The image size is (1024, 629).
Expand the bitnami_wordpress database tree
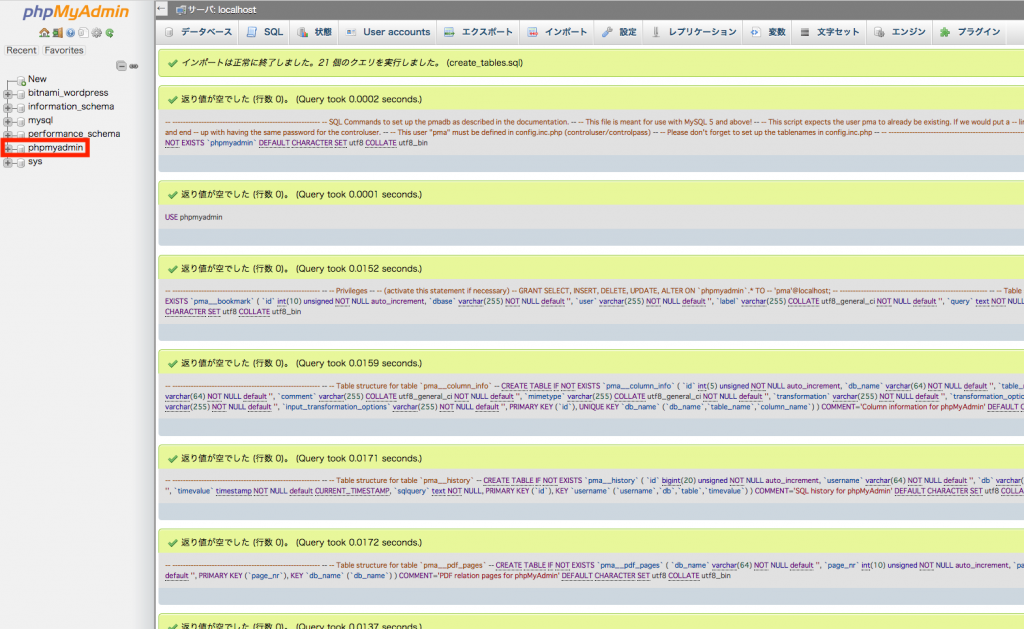pyautogui.click(x=8, y=93)
